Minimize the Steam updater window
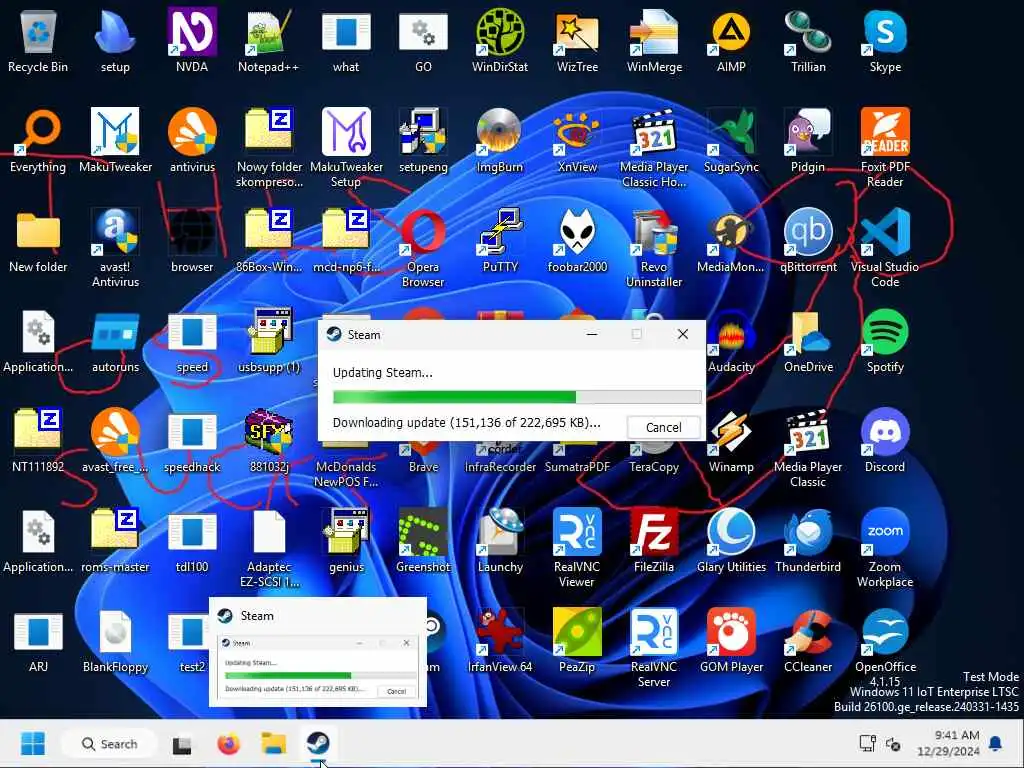 pyautogui.click(x=592, y=334)
